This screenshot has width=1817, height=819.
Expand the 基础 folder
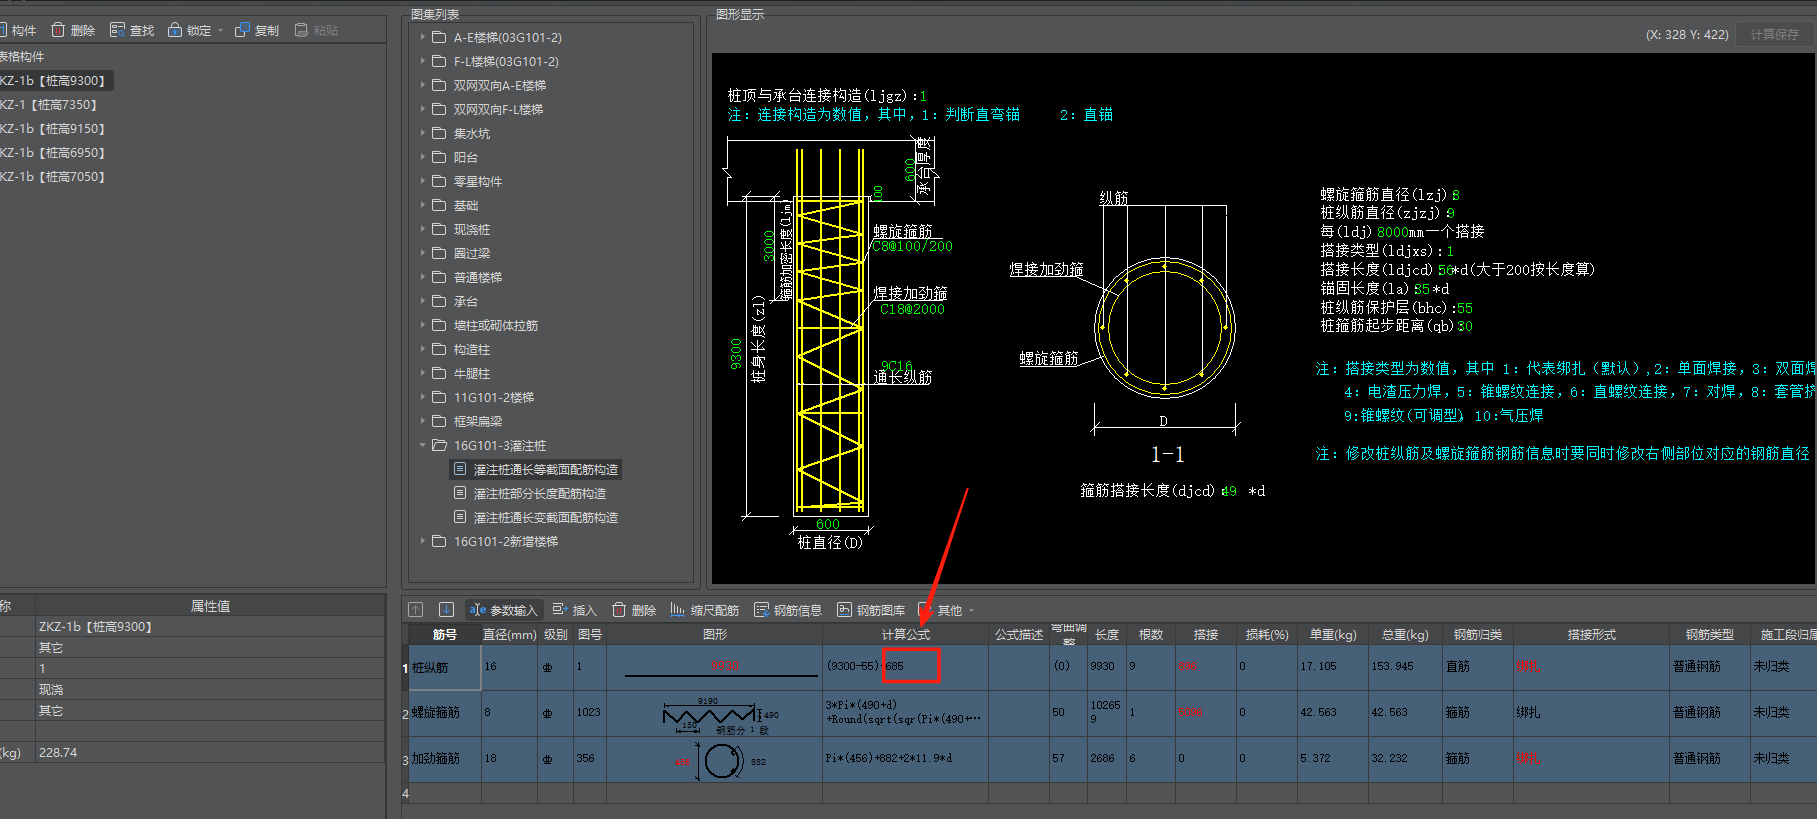423,205
